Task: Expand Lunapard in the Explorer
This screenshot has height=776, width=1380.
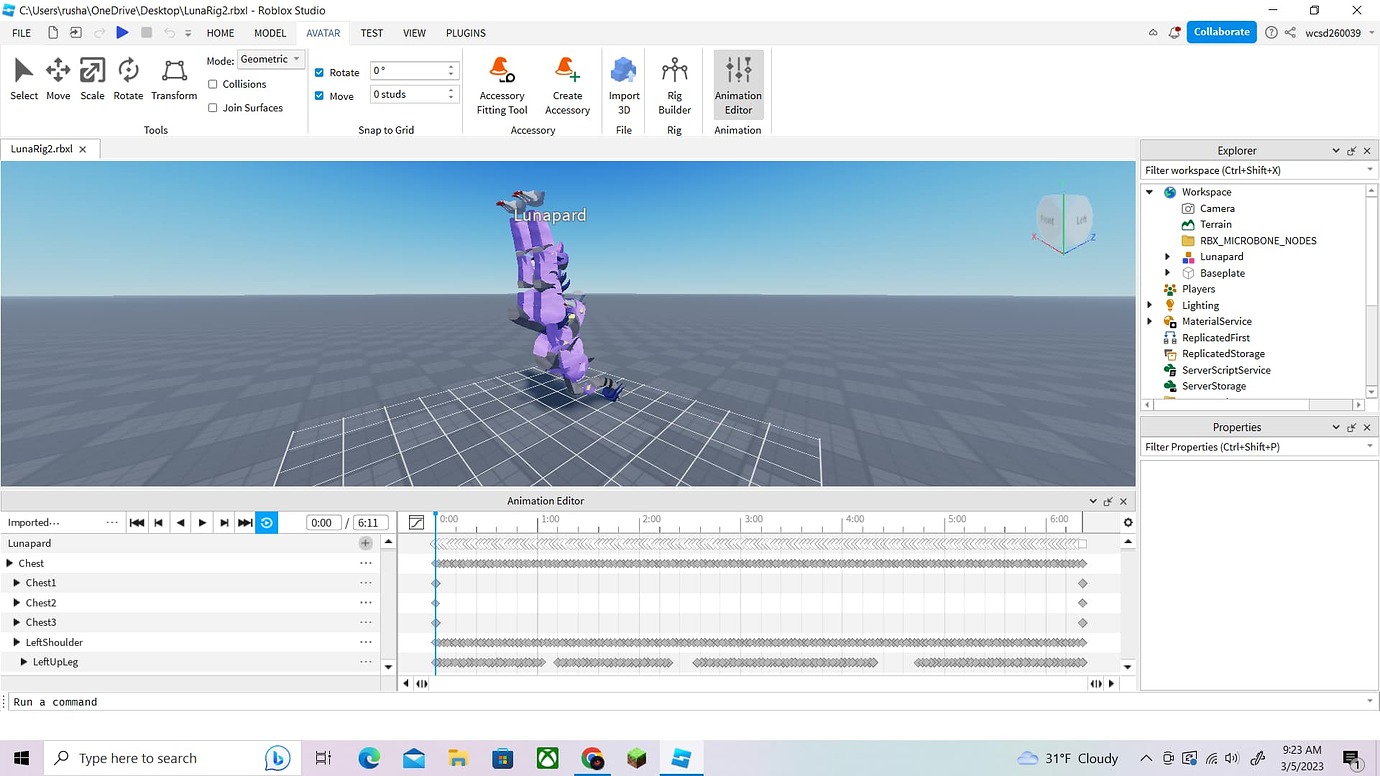Action: click(1167, 257)
